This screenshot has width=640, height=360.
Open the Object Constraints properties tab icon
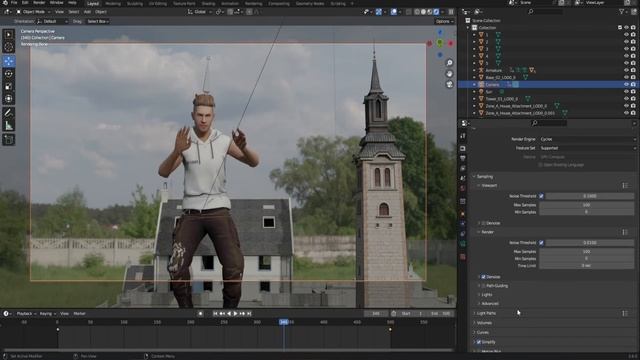(x=462, y=234)
